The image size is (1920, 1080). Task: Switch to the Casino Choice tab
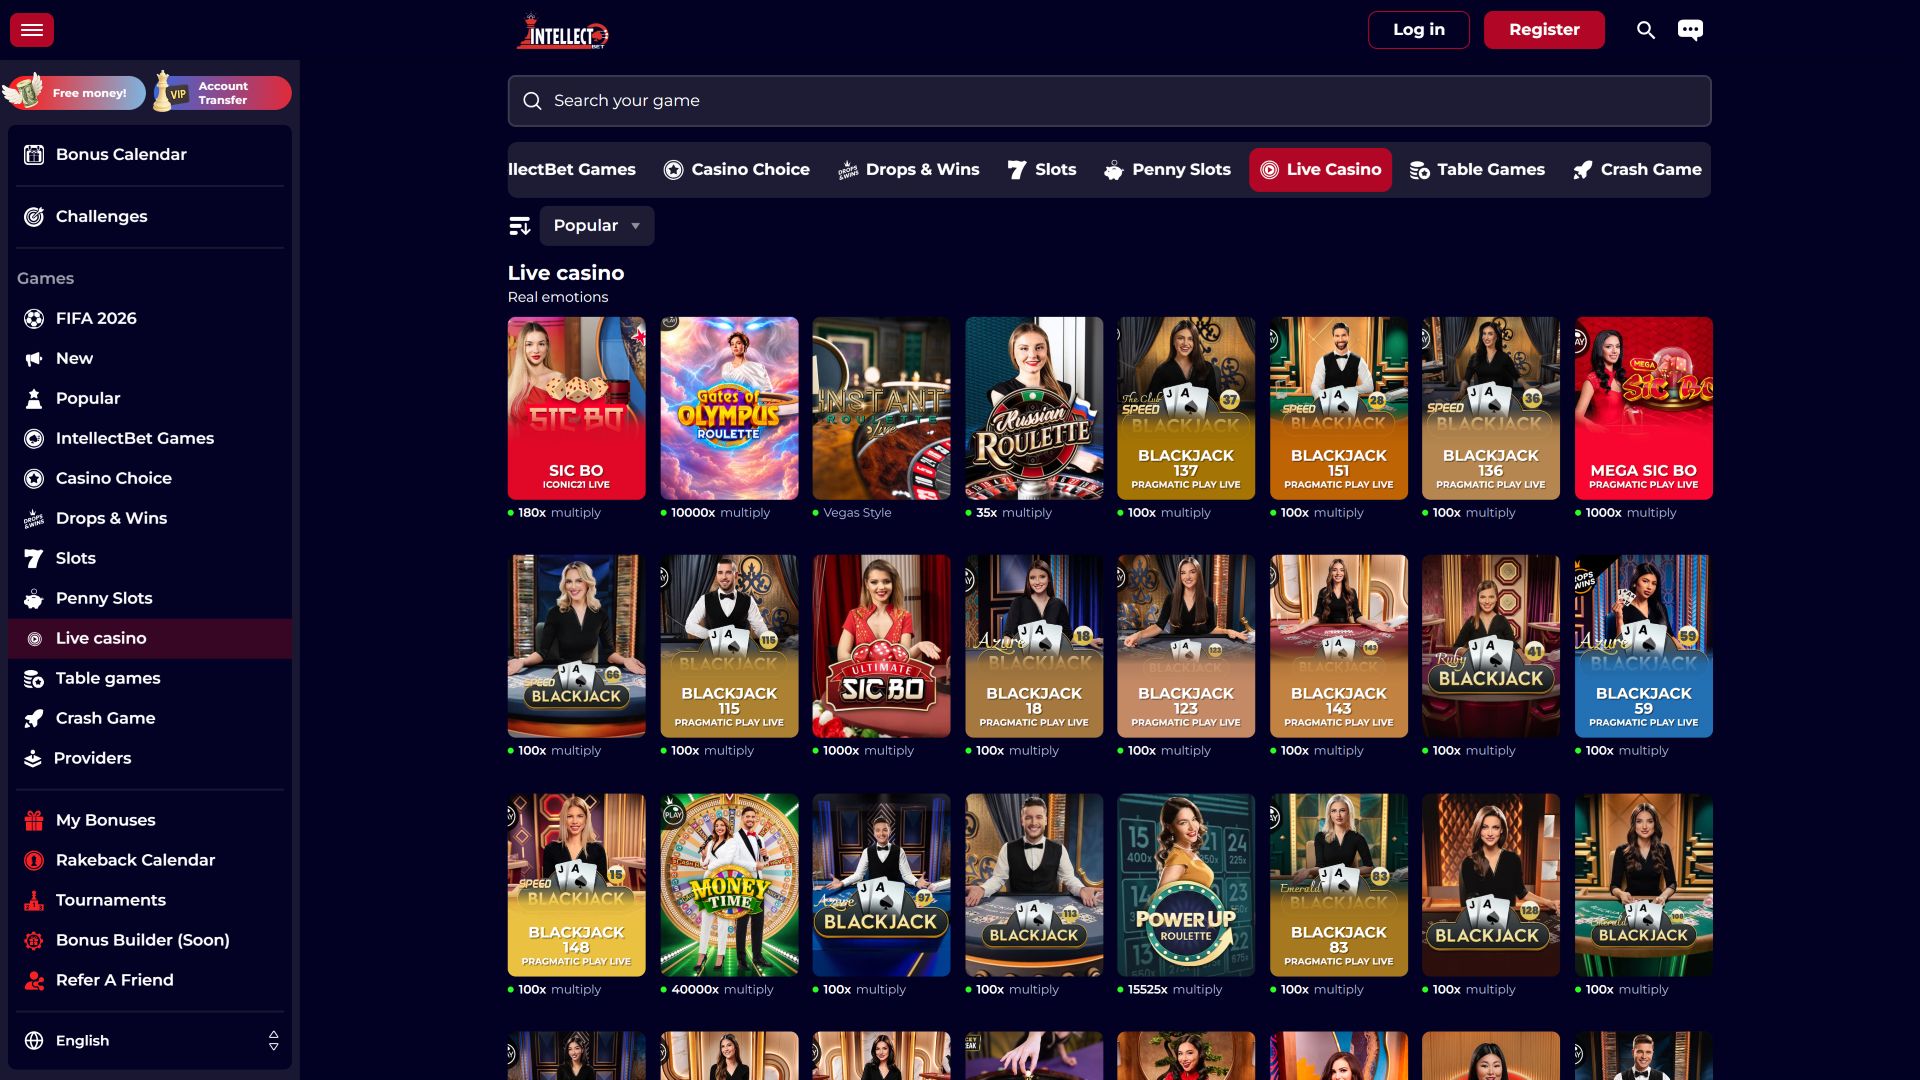point(737,170)
